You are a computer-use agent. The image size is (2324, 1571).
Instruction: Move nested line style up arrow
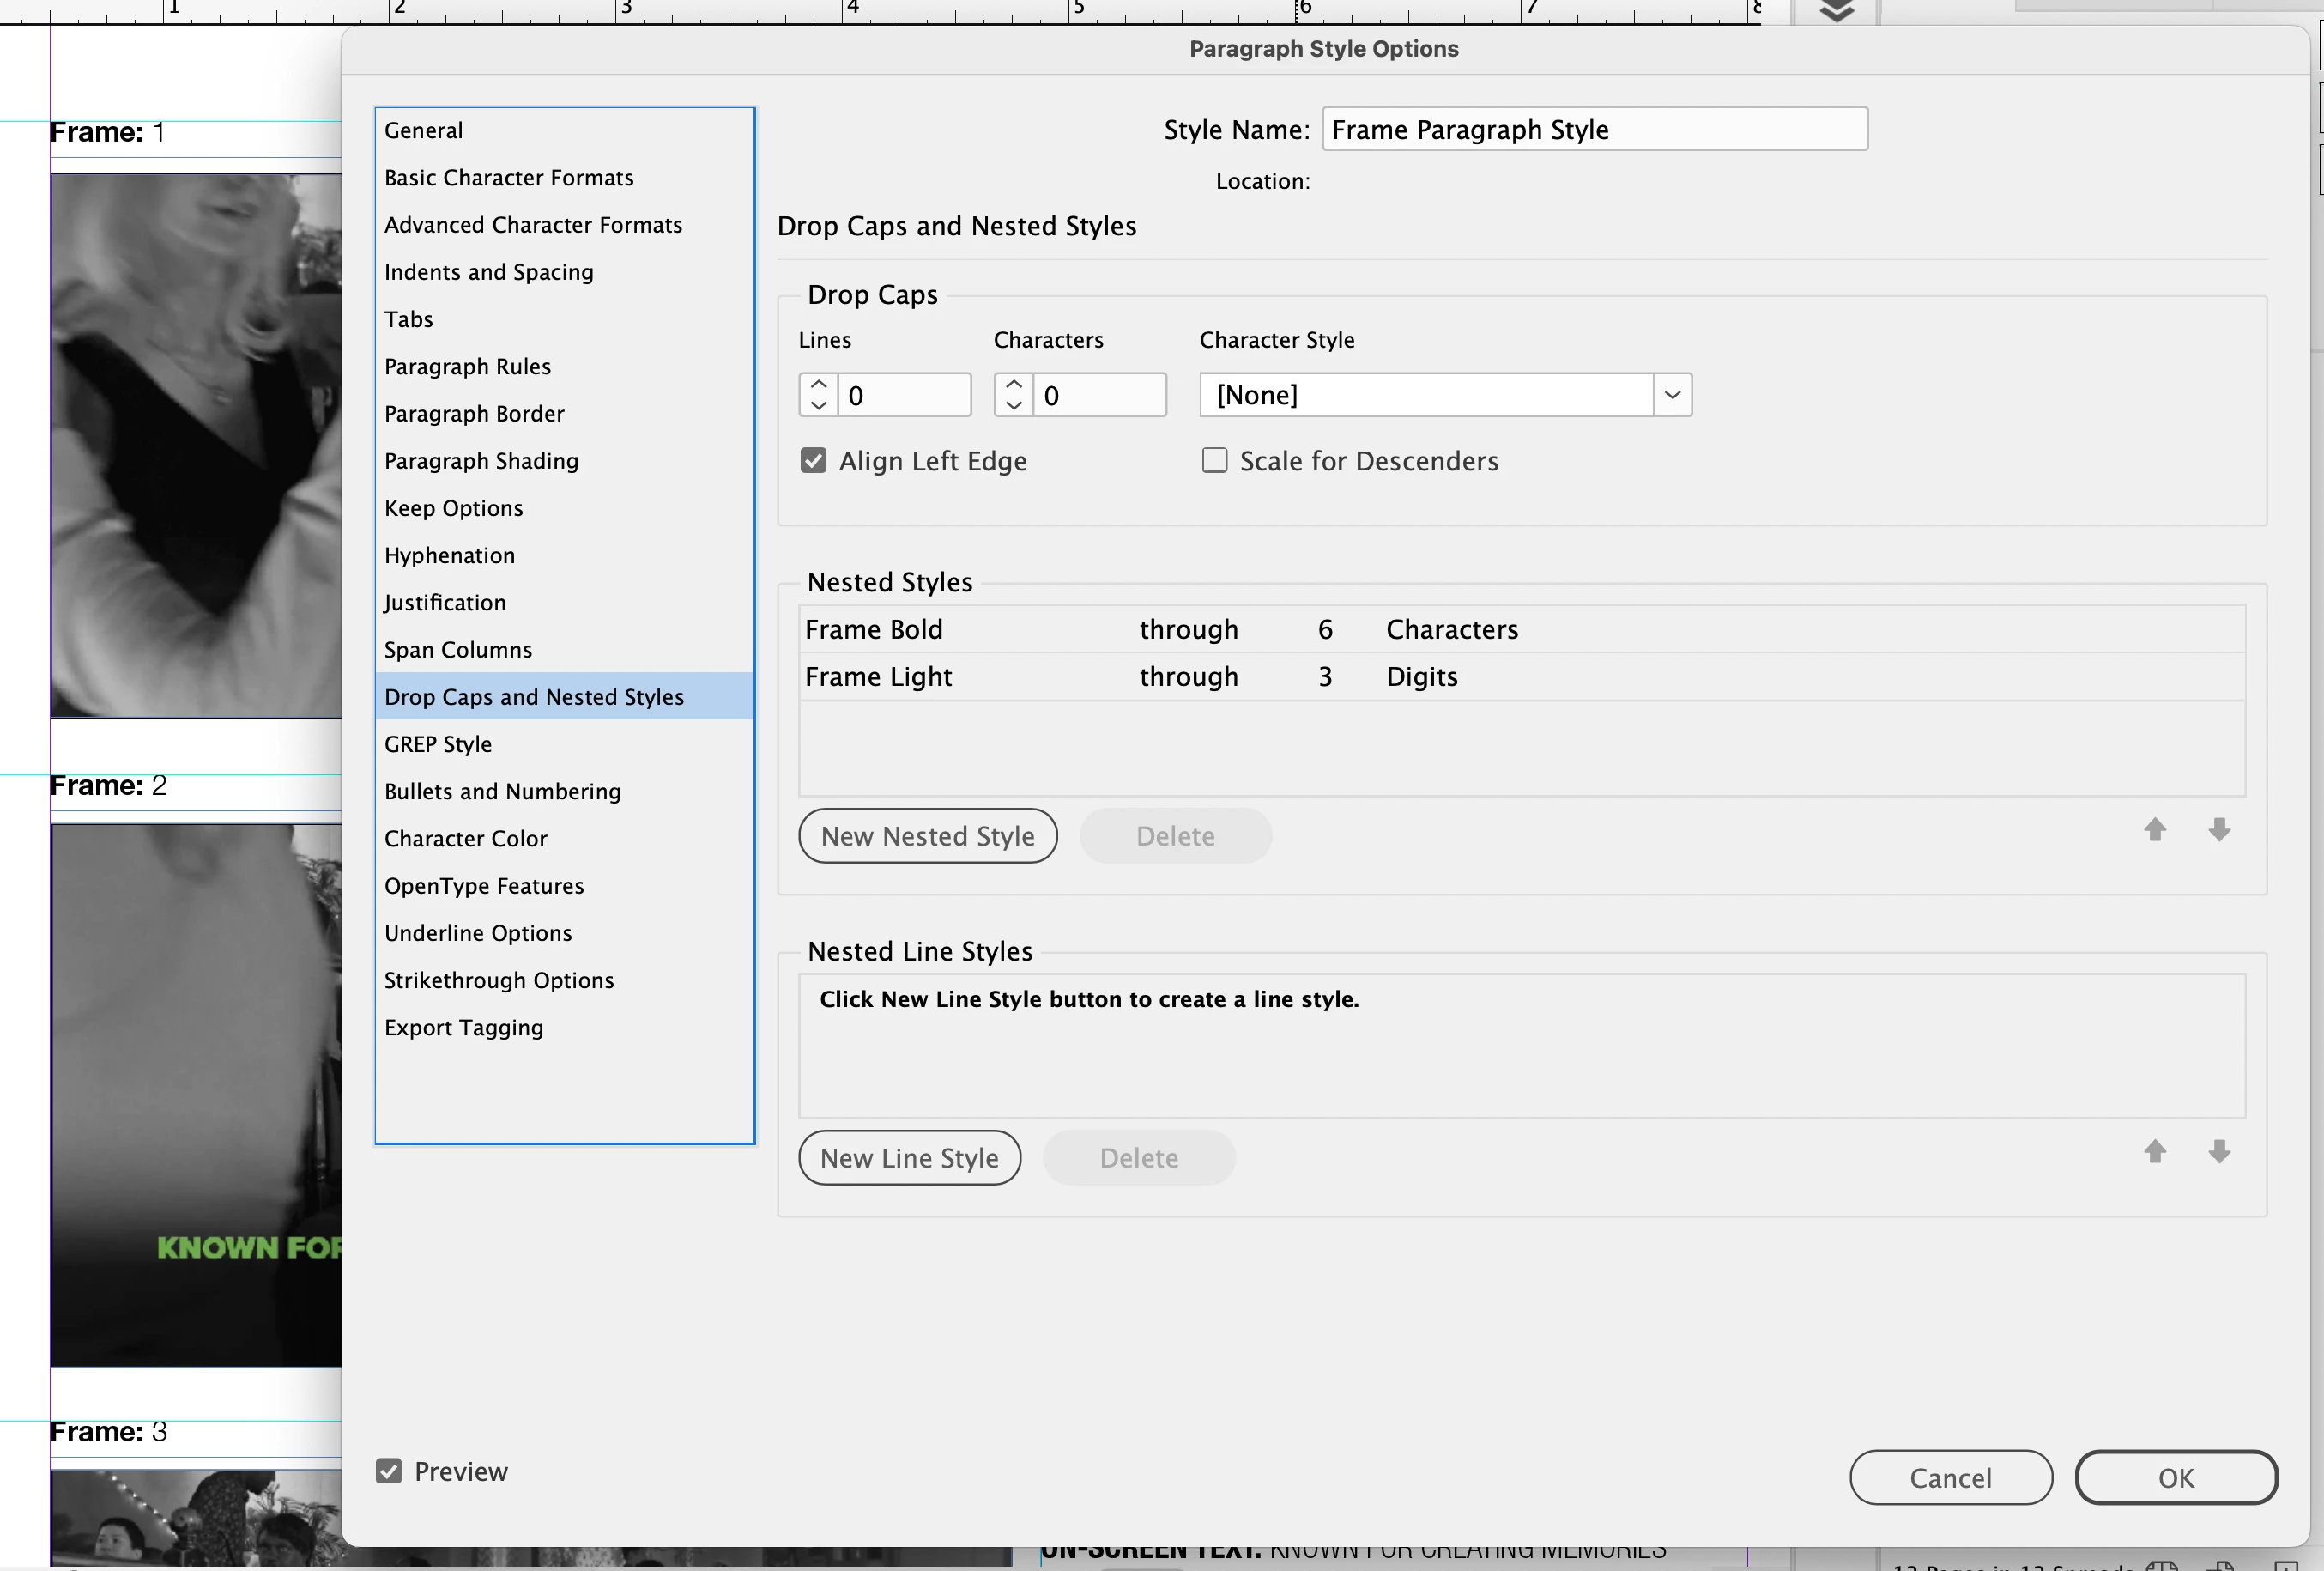coord(2154,1151)
